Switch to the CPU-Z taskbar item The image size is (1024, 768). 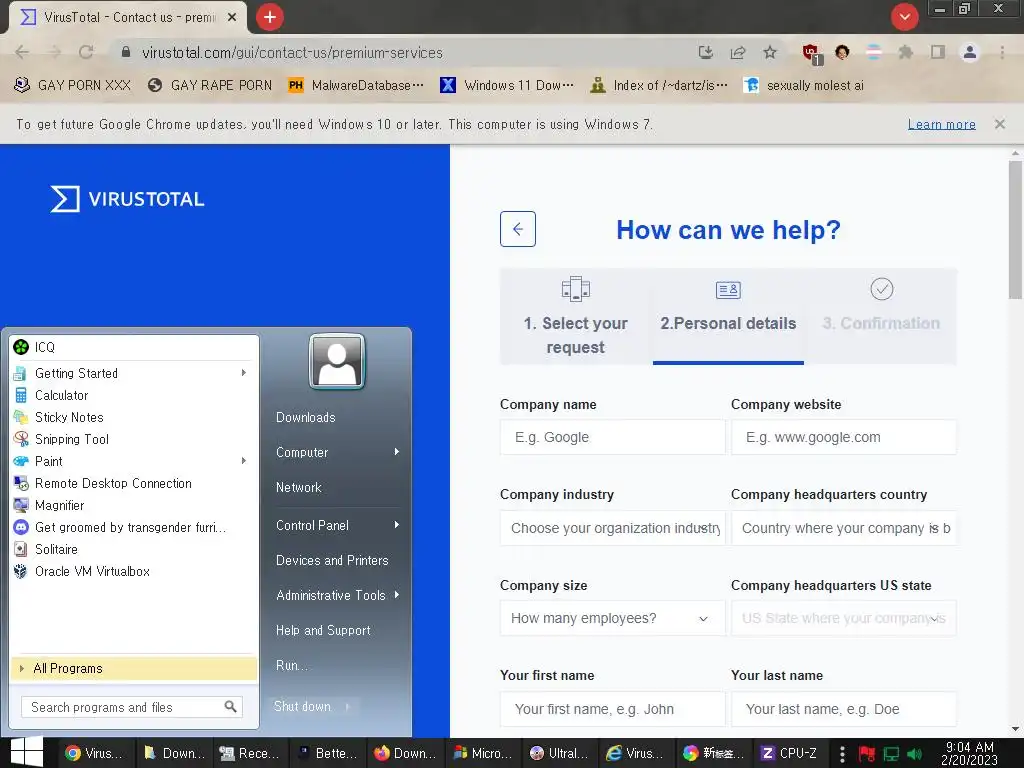click(x=790, y=753)
